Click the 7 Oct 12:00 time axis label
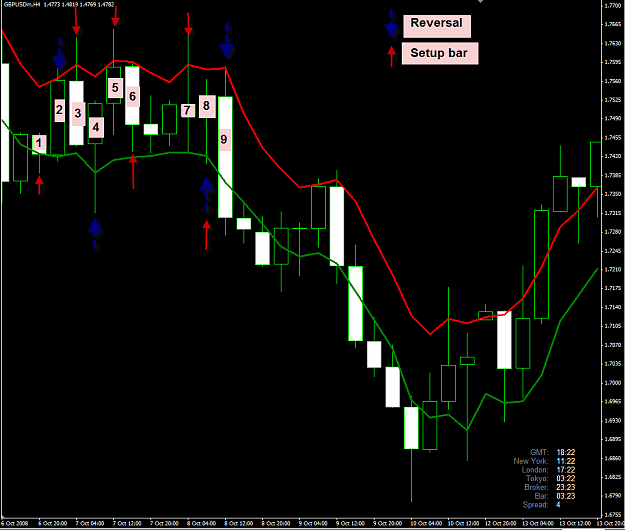Image resolution: width=625 pixels, height=530 pixels. [127, 523]
